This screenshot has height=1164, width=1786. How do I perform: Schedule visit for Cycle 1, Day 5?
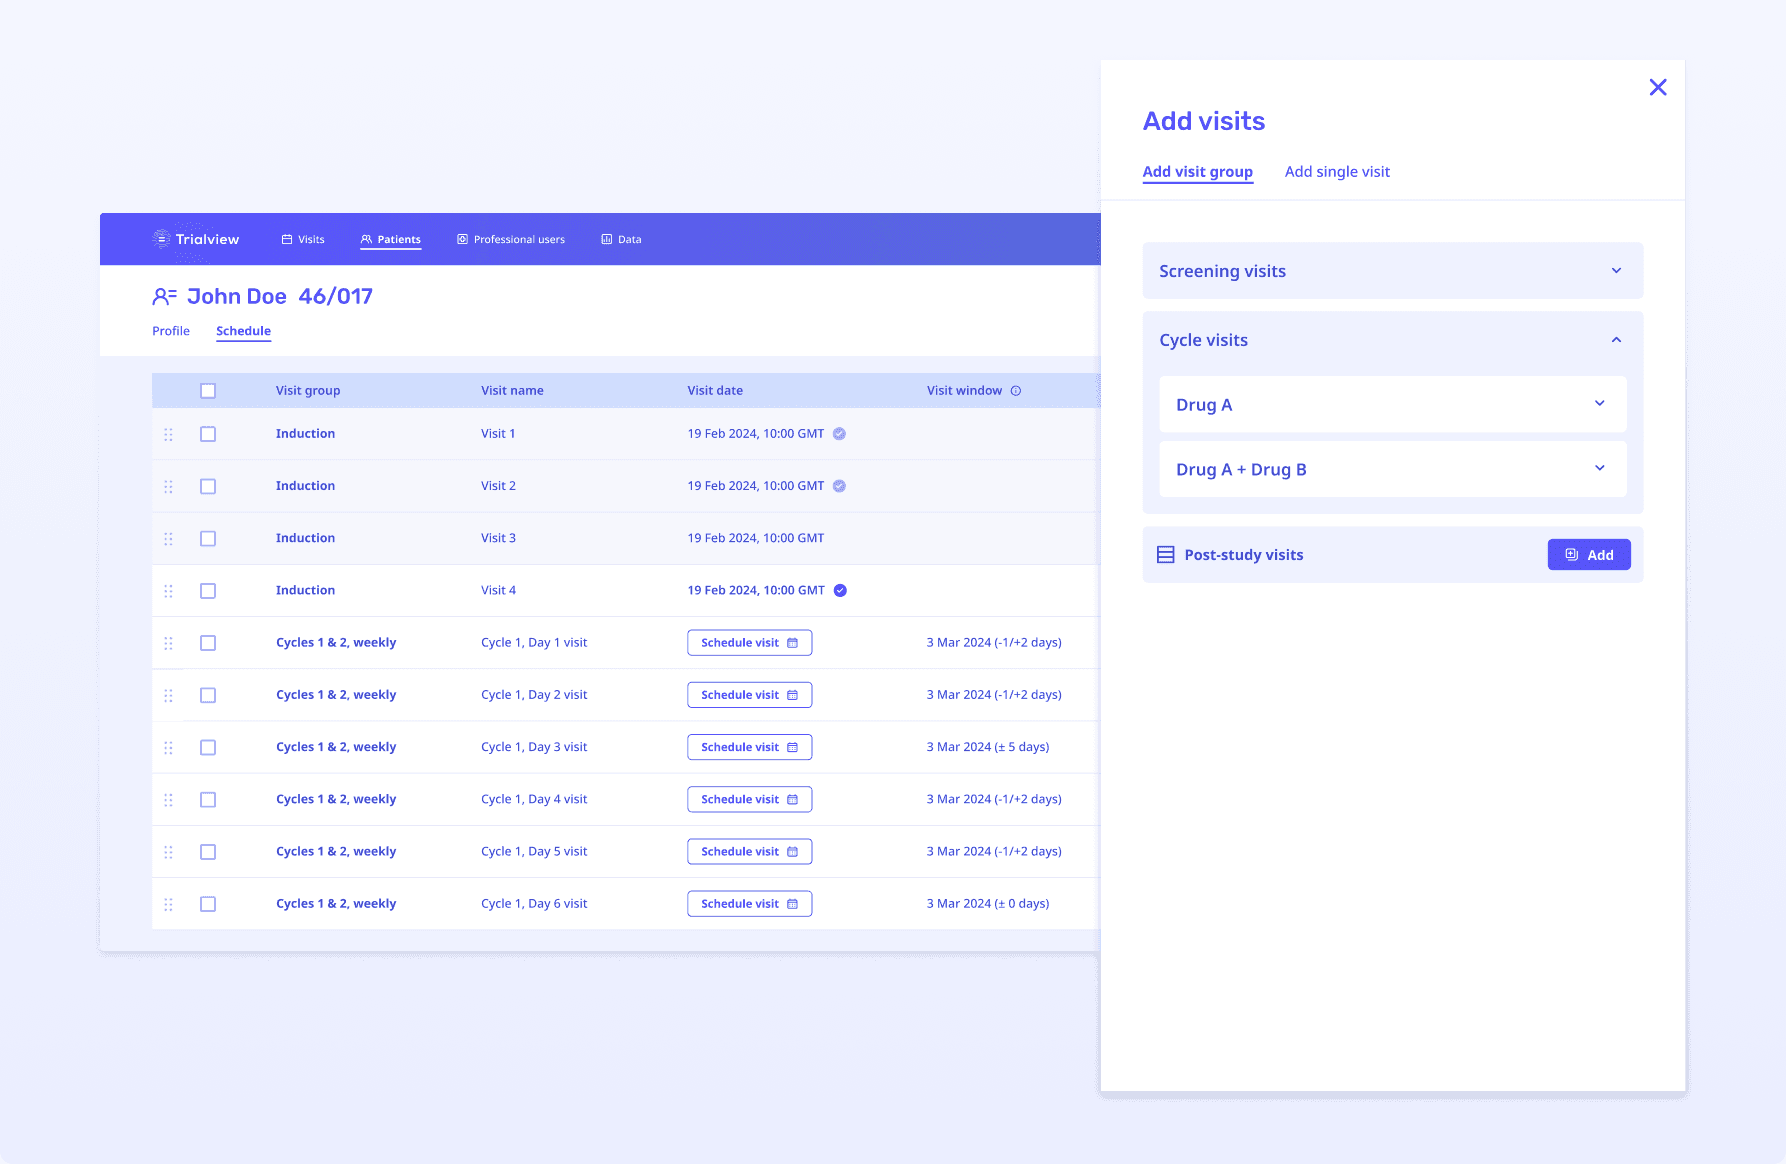tap(750, 852)
